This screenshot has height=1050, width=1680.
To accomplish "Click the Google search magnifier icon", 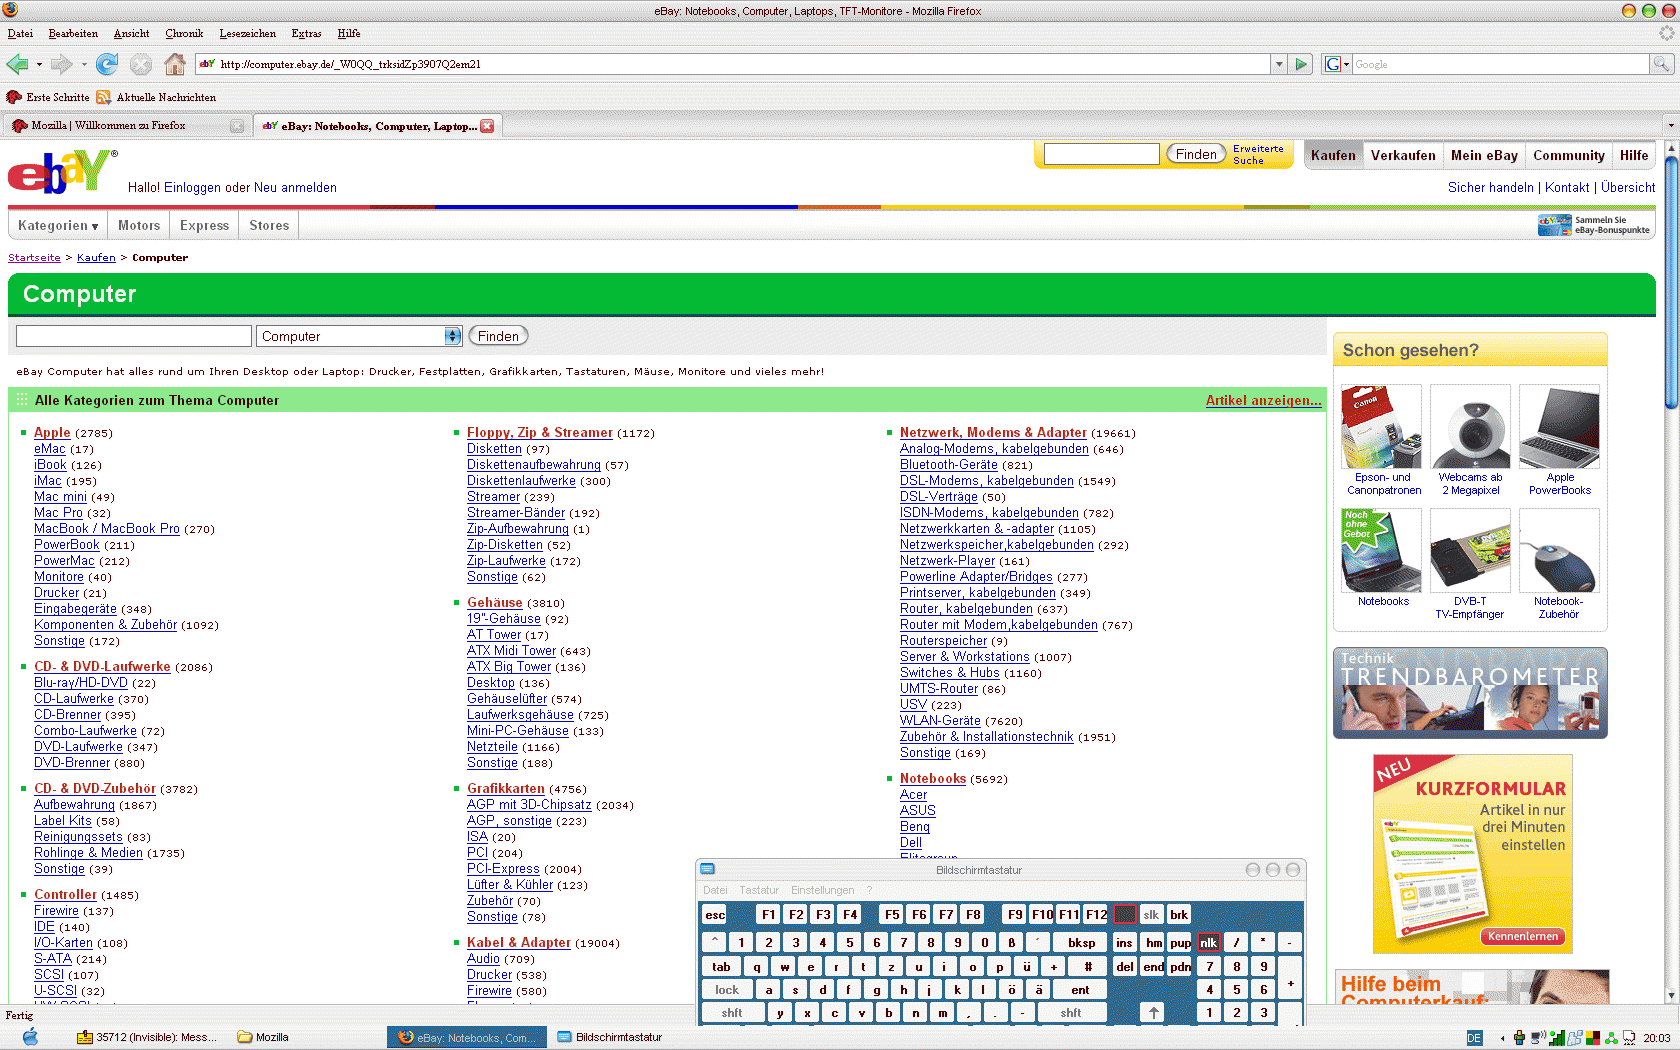I will coord(1661,64).
